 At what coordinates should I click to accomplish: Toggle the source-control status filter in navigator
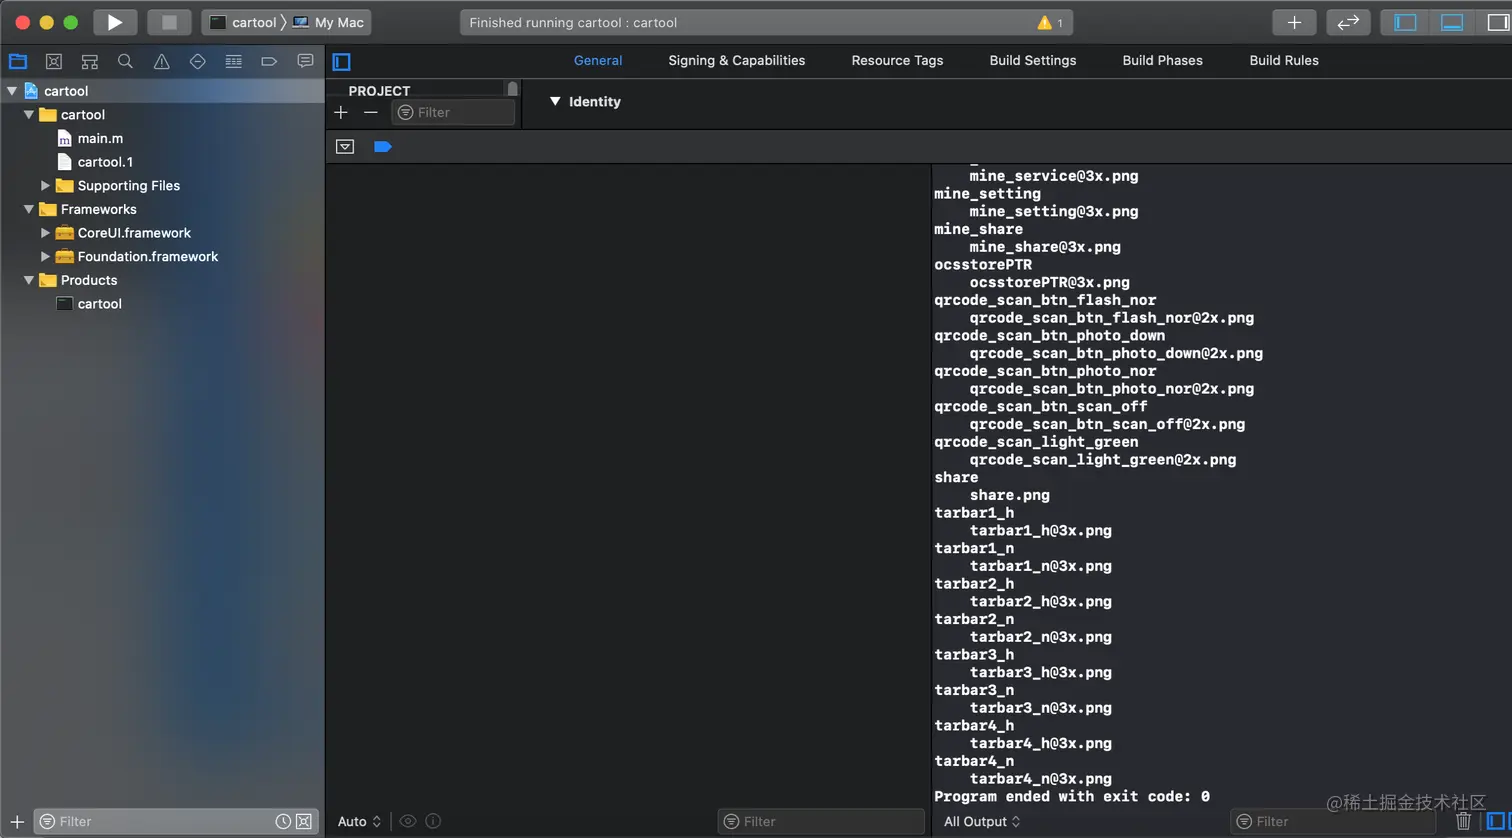[x=304, y=821]
